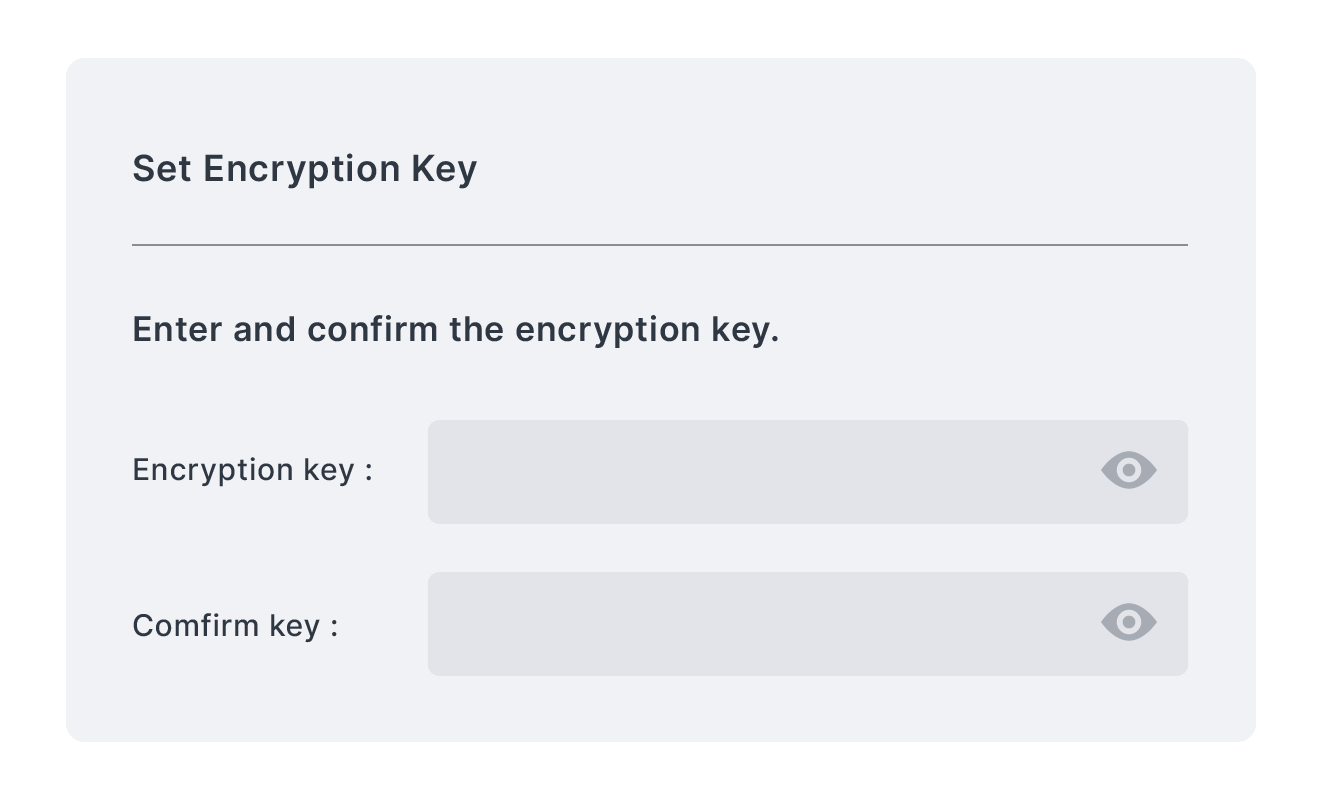This screenshot has height=800, width=1320.
Task: Place the cursor in the upper password box
Action: click(700, 471)
